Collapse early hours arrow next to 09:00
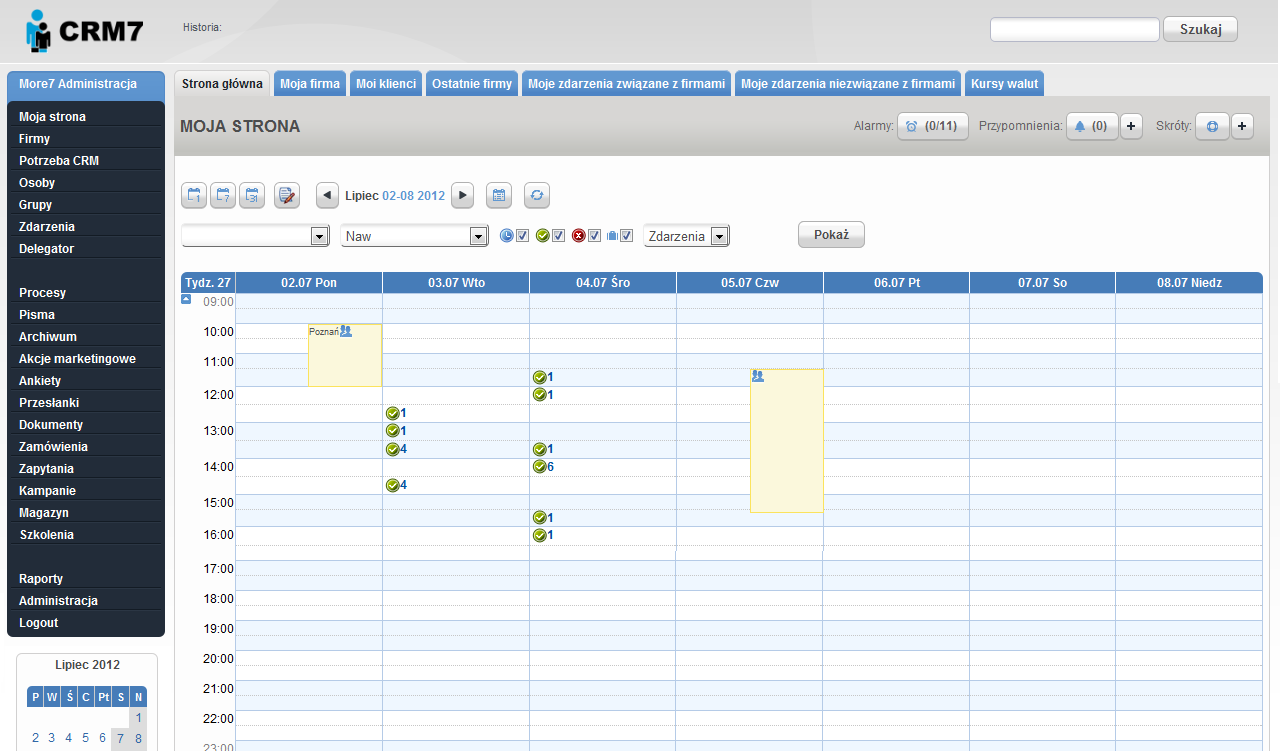The image size is (1280, 751). pos(186,299)
